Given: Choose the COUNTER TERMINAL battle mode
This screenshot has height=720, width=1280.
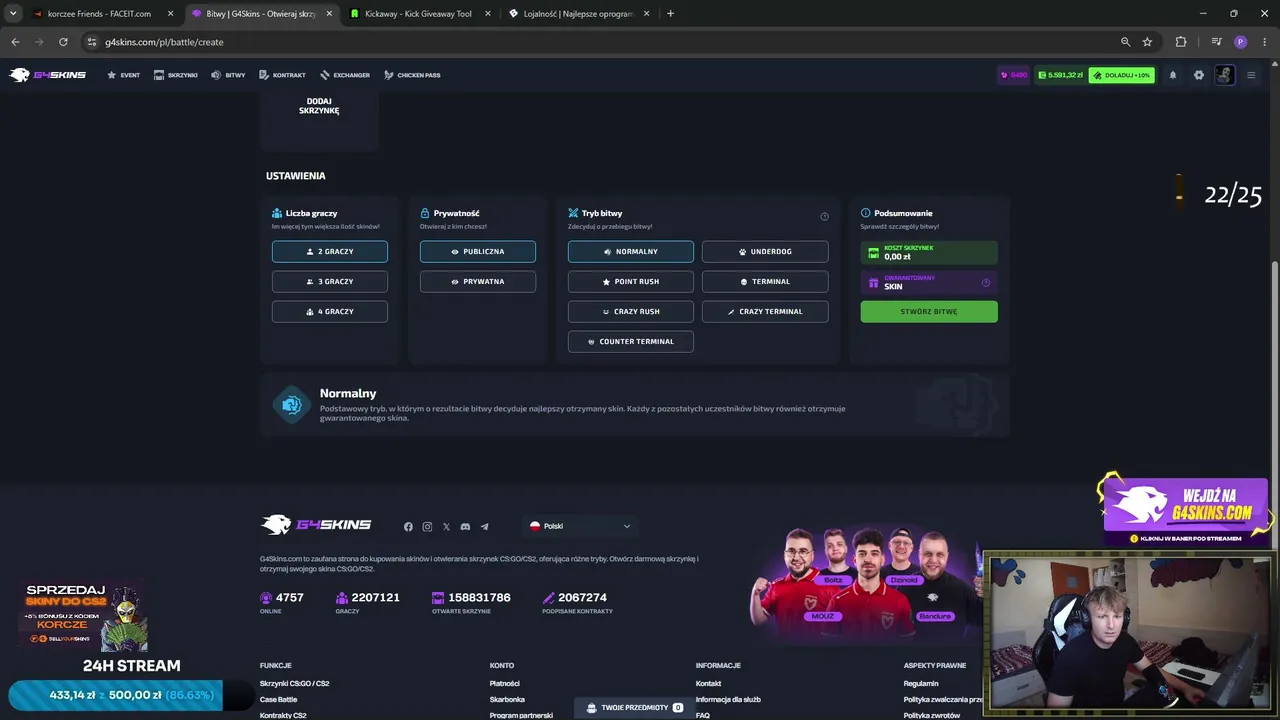Looking at the screenshot, I should (631, 342).
